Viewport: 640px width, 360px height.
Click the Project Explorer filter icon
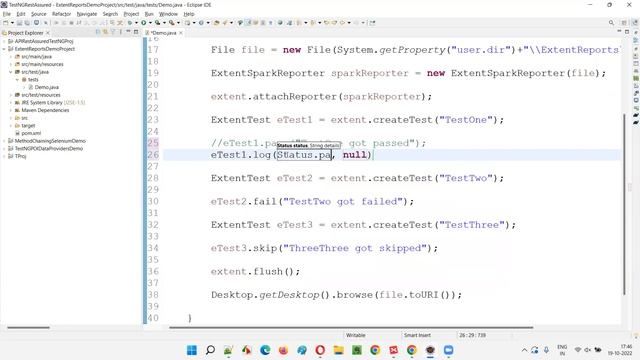pyautogui.click(x=113, y=32)
